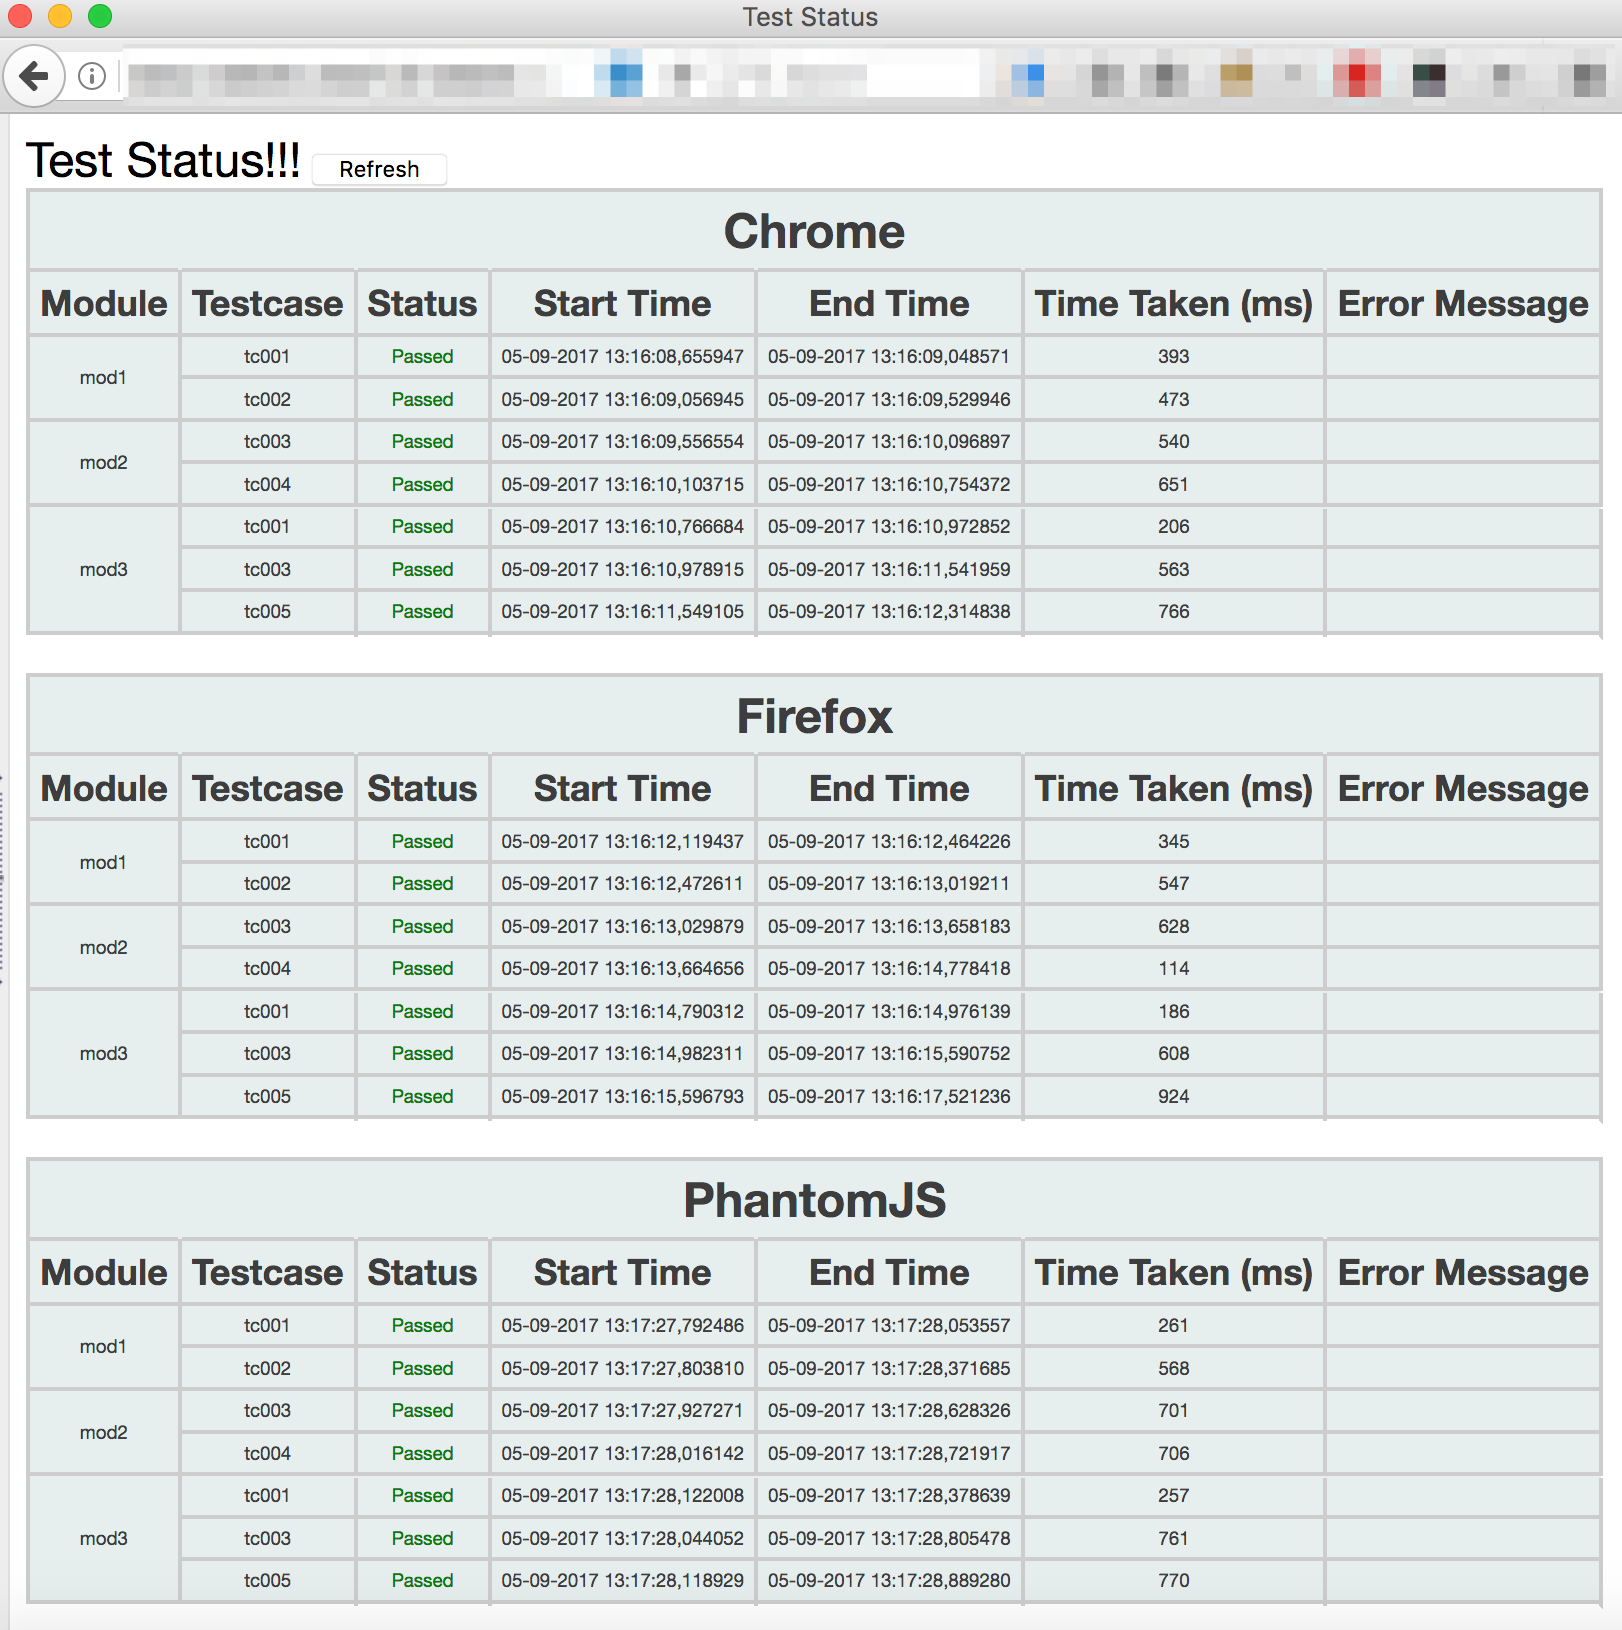Click the PhantomJS table title
The height and width of the screenshot is (1630, 1622).
[815, 1200]
